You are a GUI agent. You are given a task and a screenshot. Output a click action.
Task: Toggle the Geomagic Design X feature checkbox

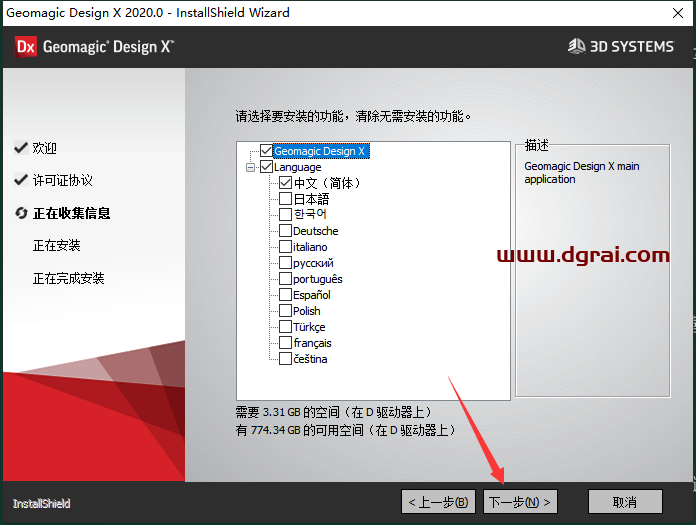click(x=266, y=151)
